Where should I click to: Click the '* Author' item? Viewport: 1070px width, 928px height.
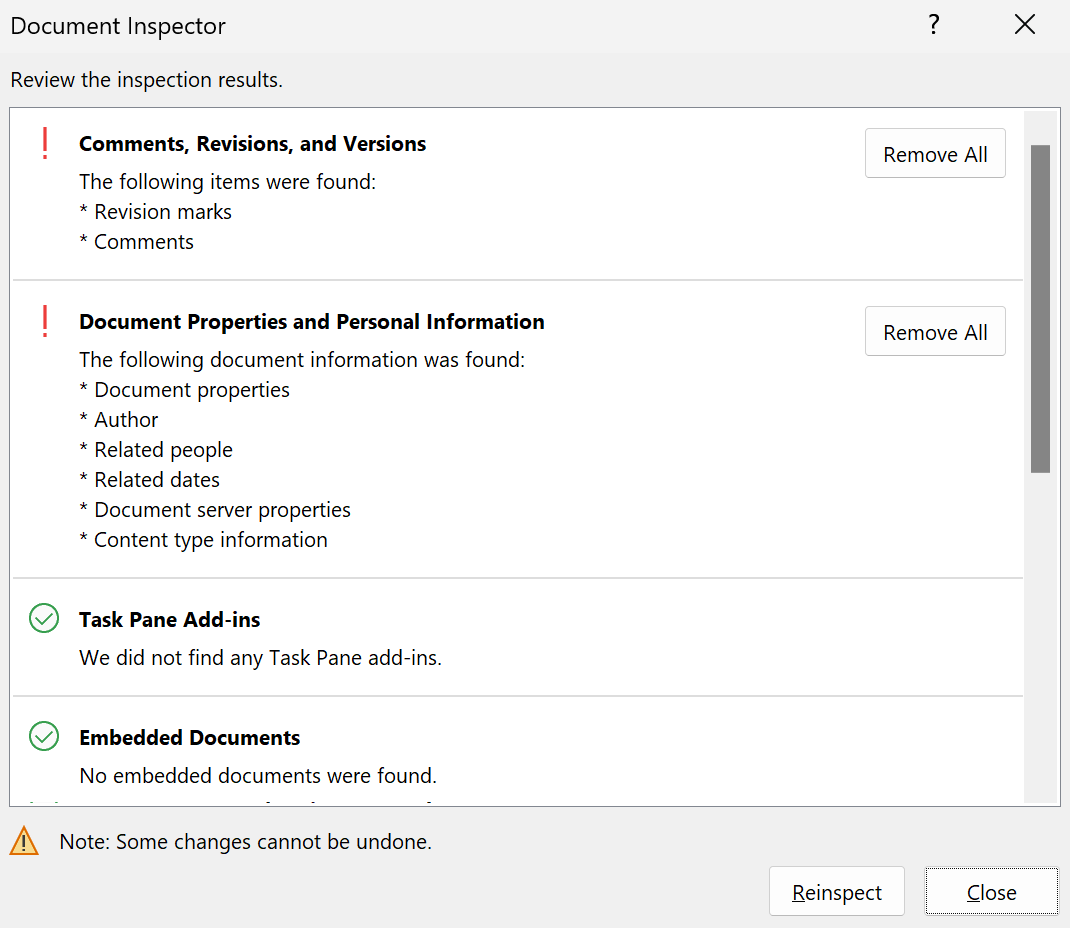[x=119, y=420]
